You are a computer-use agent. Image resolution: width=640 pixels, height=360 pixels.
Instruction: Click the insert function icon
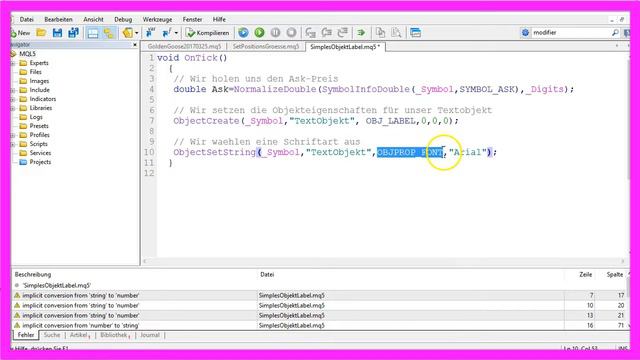point(167,33)
